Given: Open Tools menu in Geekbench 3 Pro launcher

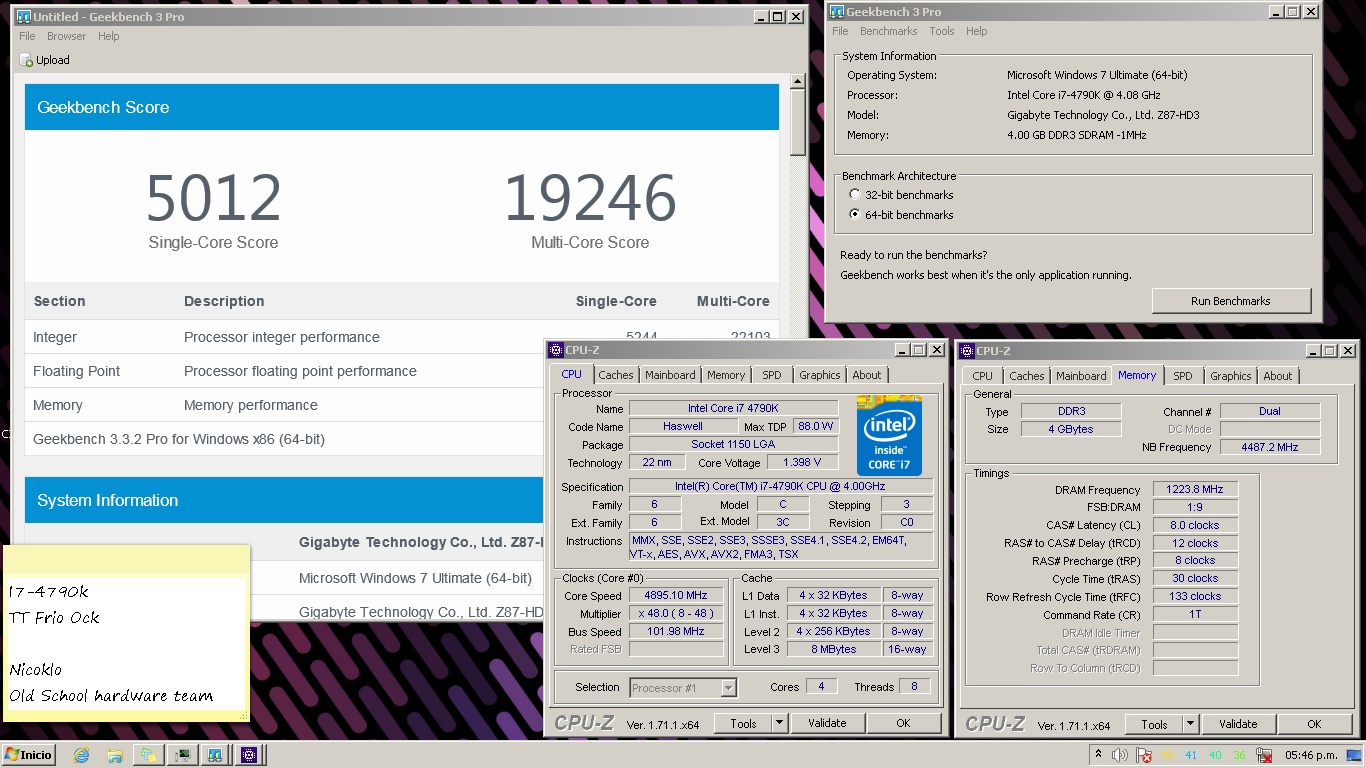Looking at the screenshot, I should tap(941, 31).
